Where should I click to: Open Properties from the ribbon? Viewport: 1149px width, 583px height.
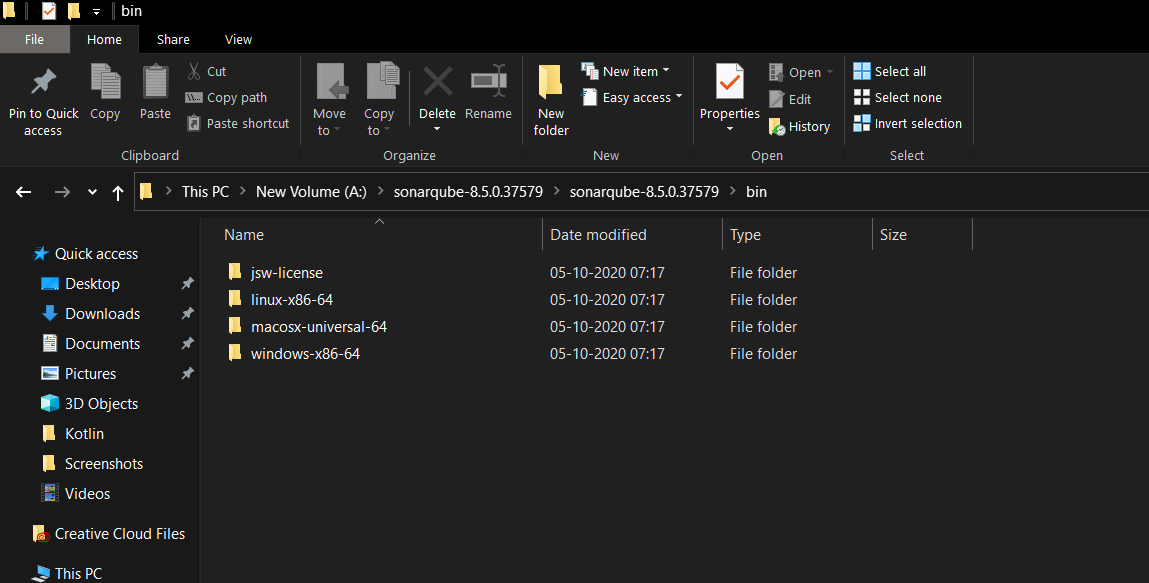(x=730, y=90)
